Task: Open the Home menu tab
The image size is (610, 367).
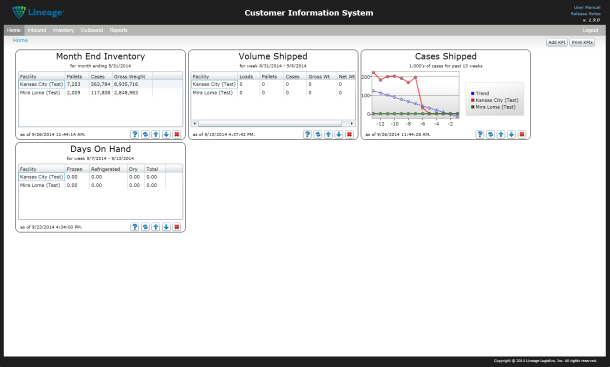Action: coord(14,30)
